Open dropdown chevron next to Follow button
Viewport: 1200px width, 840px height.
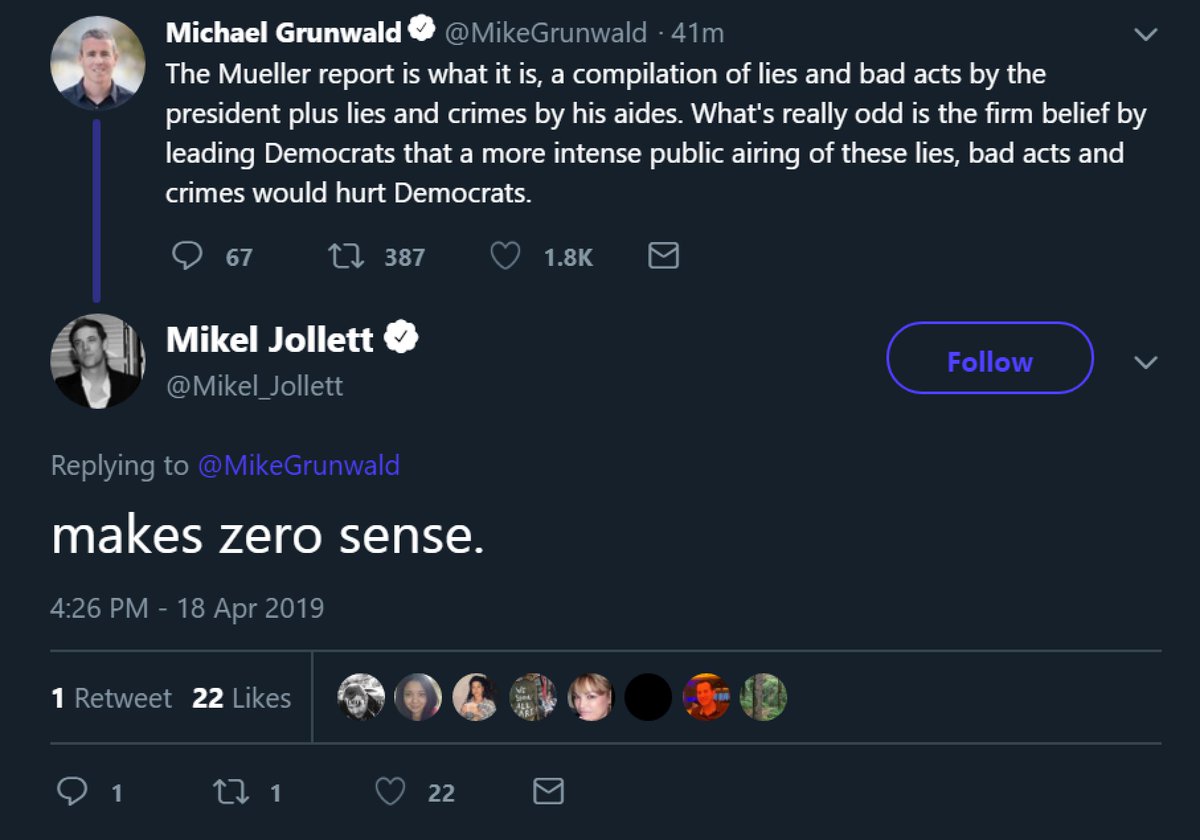(x=1146, y=361)
